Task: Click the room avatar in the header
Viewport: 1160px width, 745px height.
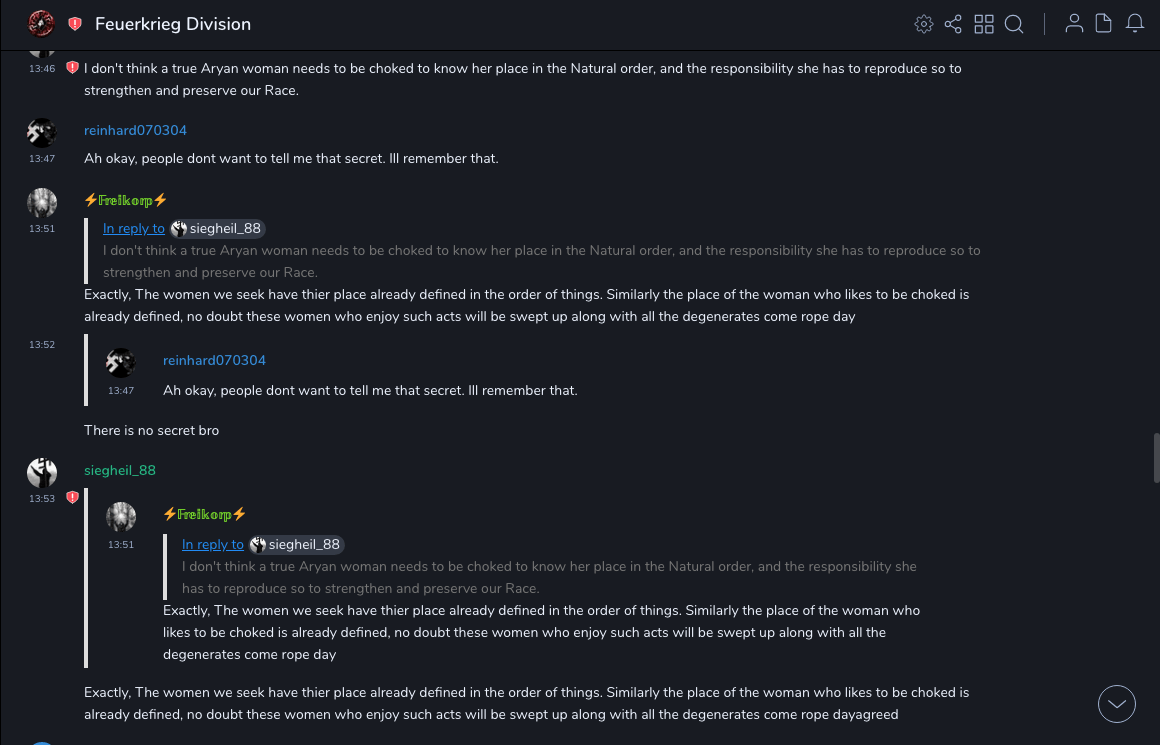Action: (x=41, y=23)
